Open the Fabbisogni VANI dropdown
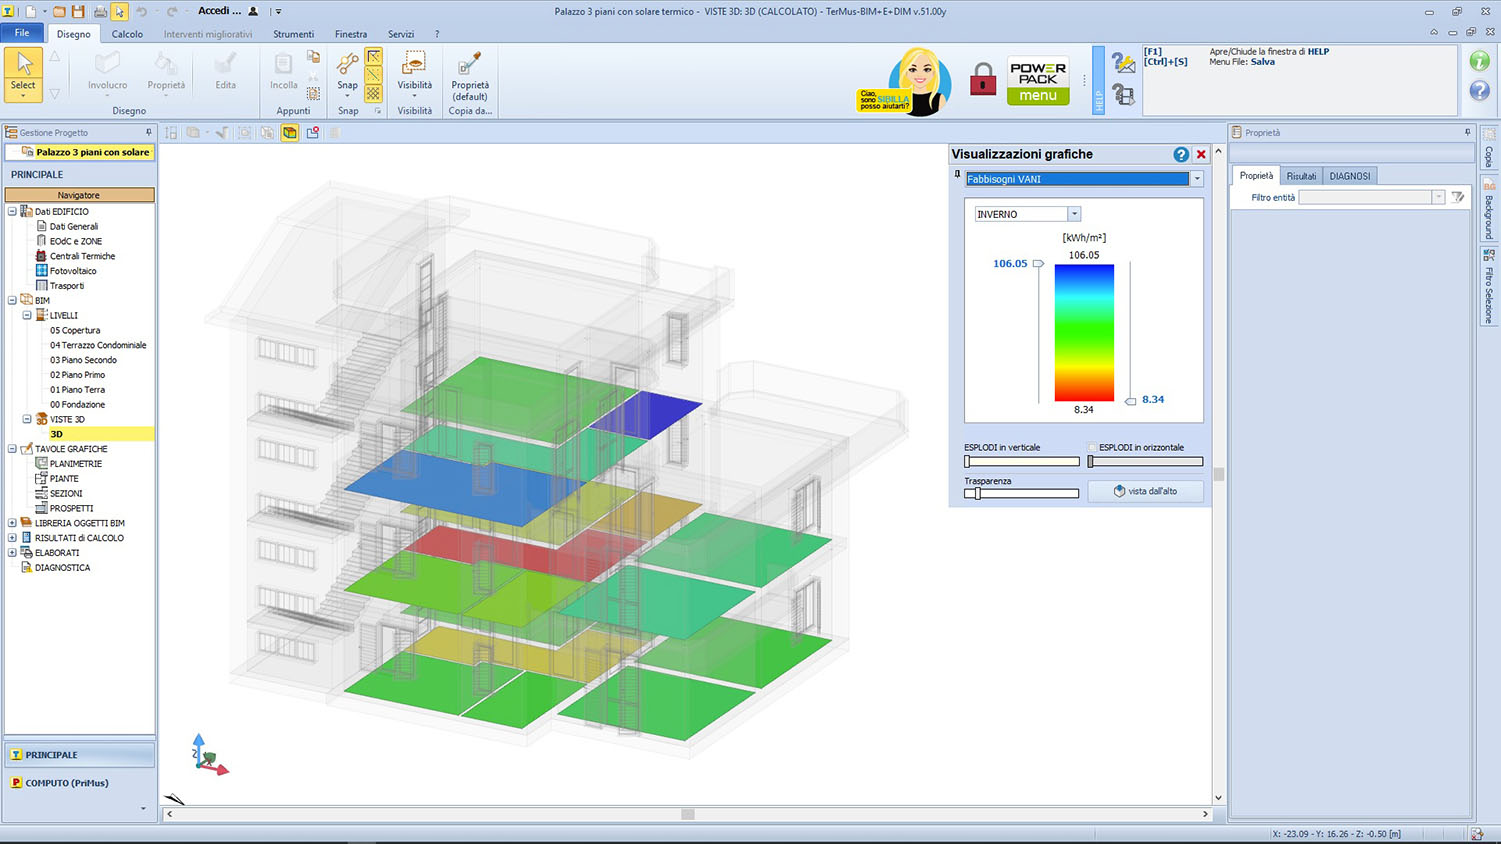This screenshot has height=844, width=1501. pos(1196,179)
